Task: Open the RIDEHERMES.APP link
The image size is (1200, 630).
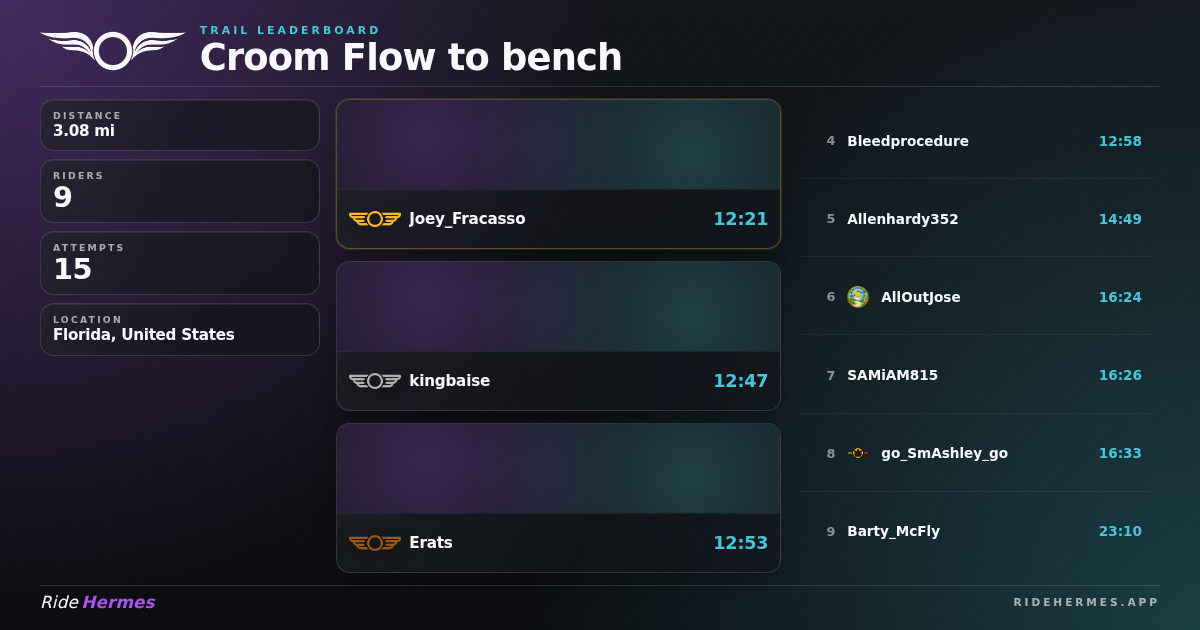Action: click(x=1086, y=602)
